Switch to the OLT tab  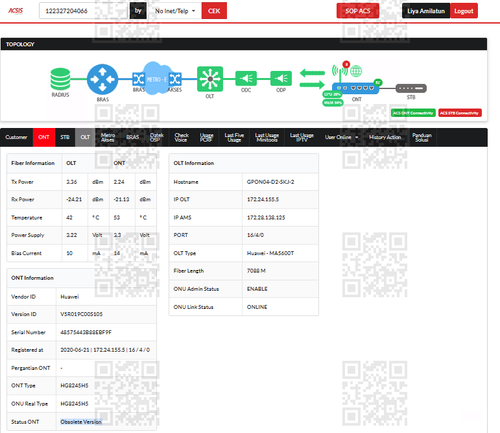click(85, 137)
